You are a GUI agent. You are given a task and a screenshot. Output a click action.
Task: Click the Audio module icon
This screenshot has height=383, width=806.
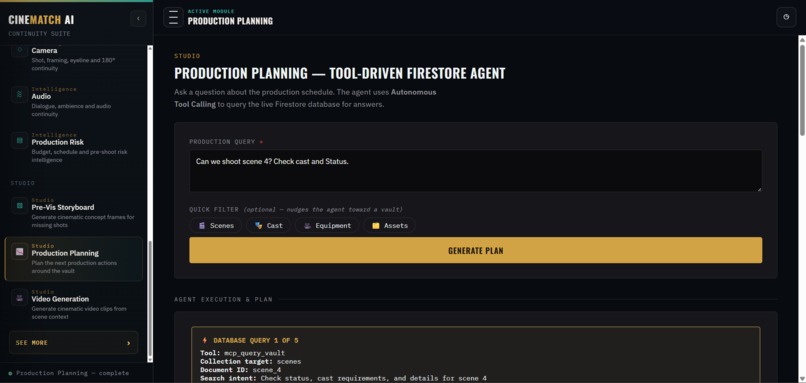pyautogui.click(x=20, y=95)
